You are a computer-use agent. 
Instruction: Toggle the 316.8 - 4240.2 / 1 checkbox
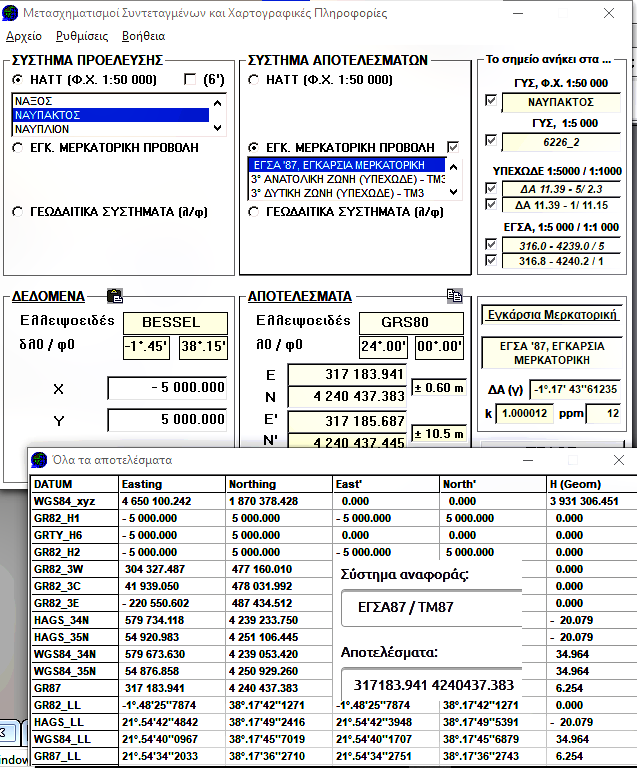(491, 260)
